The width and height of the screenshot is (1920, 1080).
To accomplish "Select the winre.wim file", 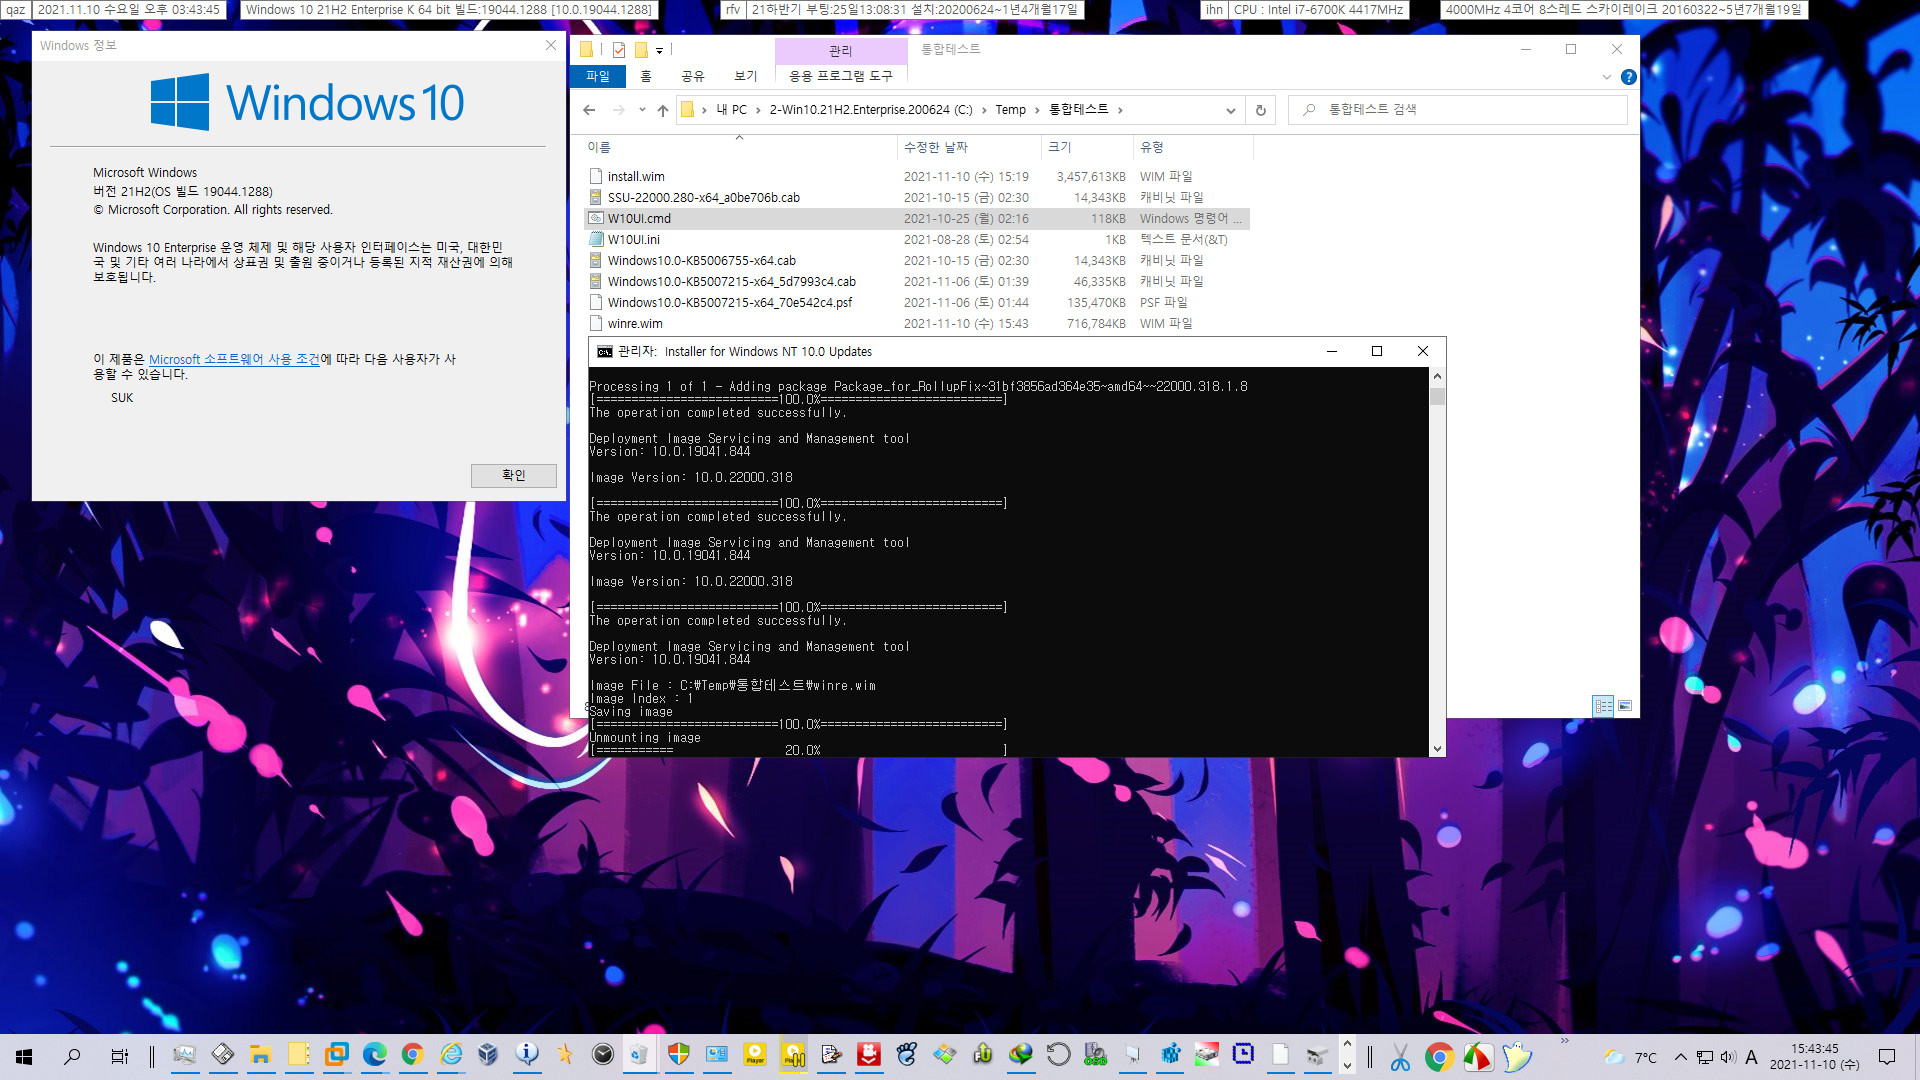I will tap(635, 324).
